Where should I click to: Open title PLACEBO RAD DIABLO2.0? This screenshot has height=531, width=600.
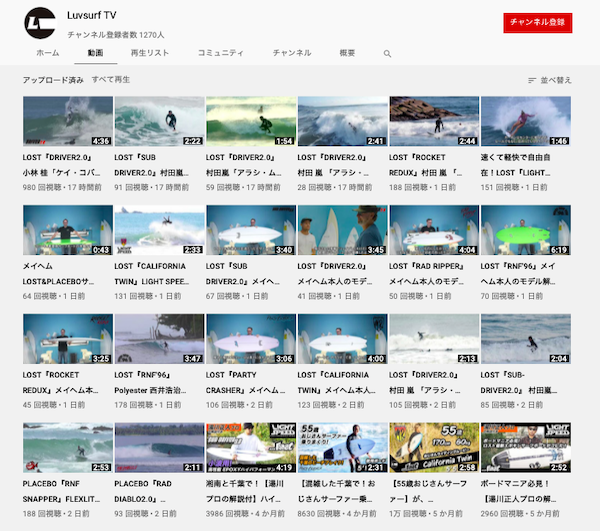(143, 491)
